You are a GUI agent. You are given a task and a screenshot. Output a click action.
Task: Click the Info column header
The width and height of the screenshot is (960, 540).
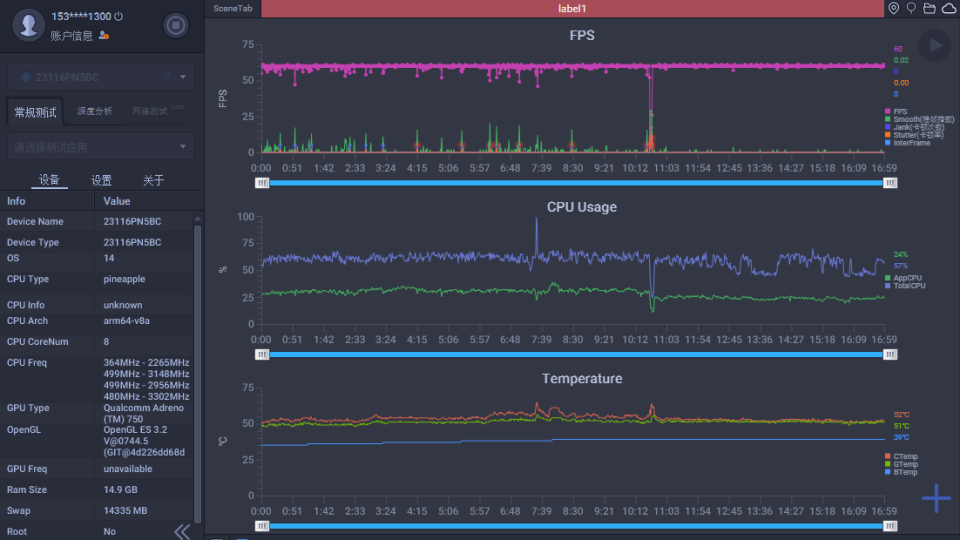(16, 201)
